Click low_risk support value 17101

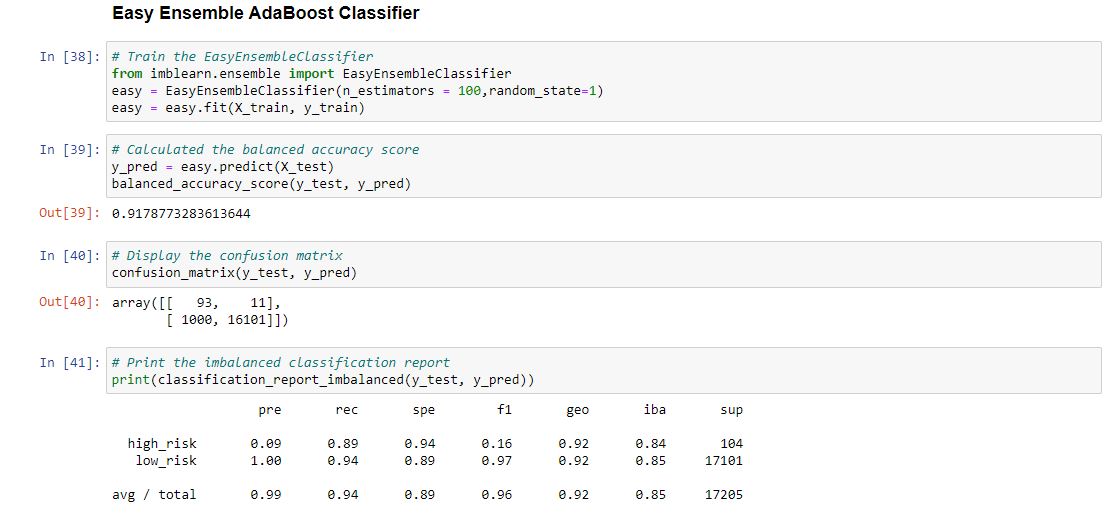click(x=724, y=461)
